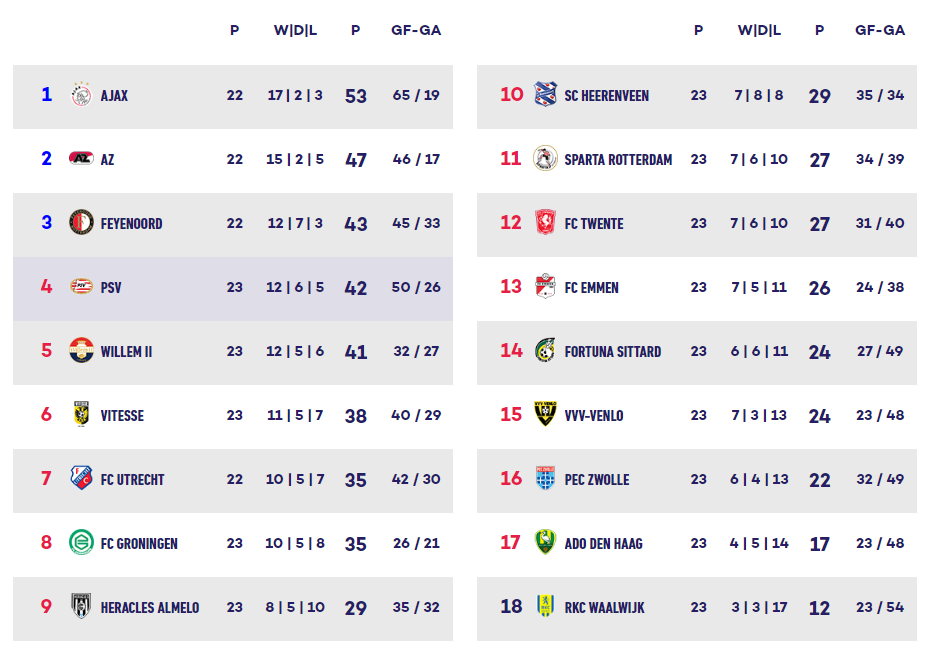Select the FC Twente red badge
The height and width of the screenshot is (650, 931).
[x=545, y=223]
